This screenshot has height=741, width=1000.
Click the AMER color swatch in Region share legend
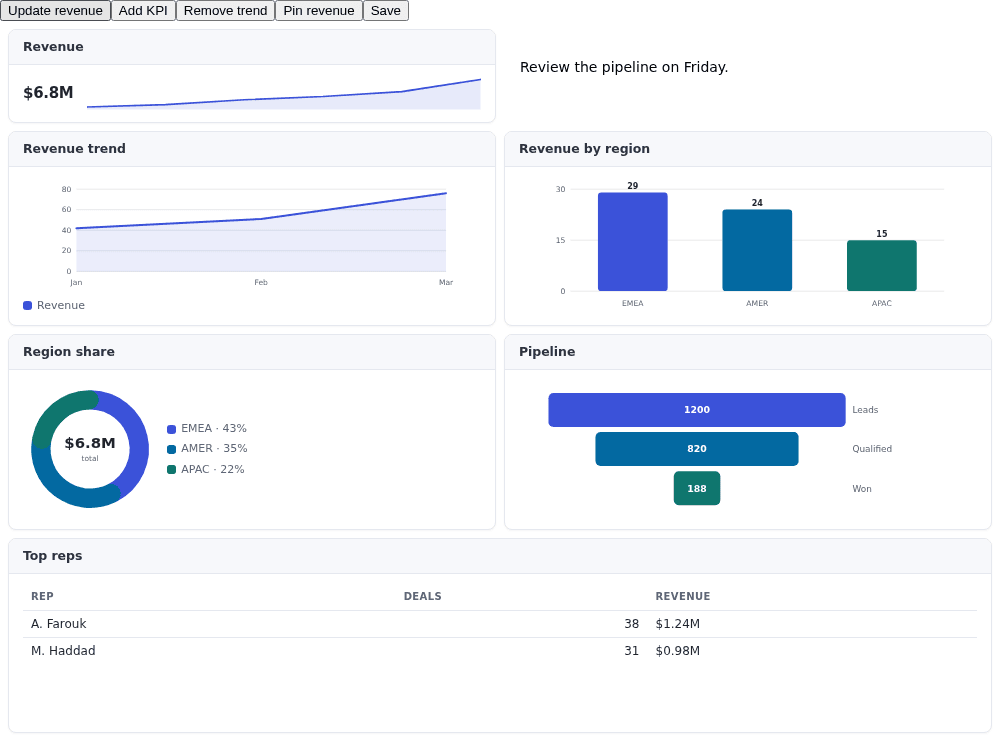pyautogui.click(x=172, y=450)
